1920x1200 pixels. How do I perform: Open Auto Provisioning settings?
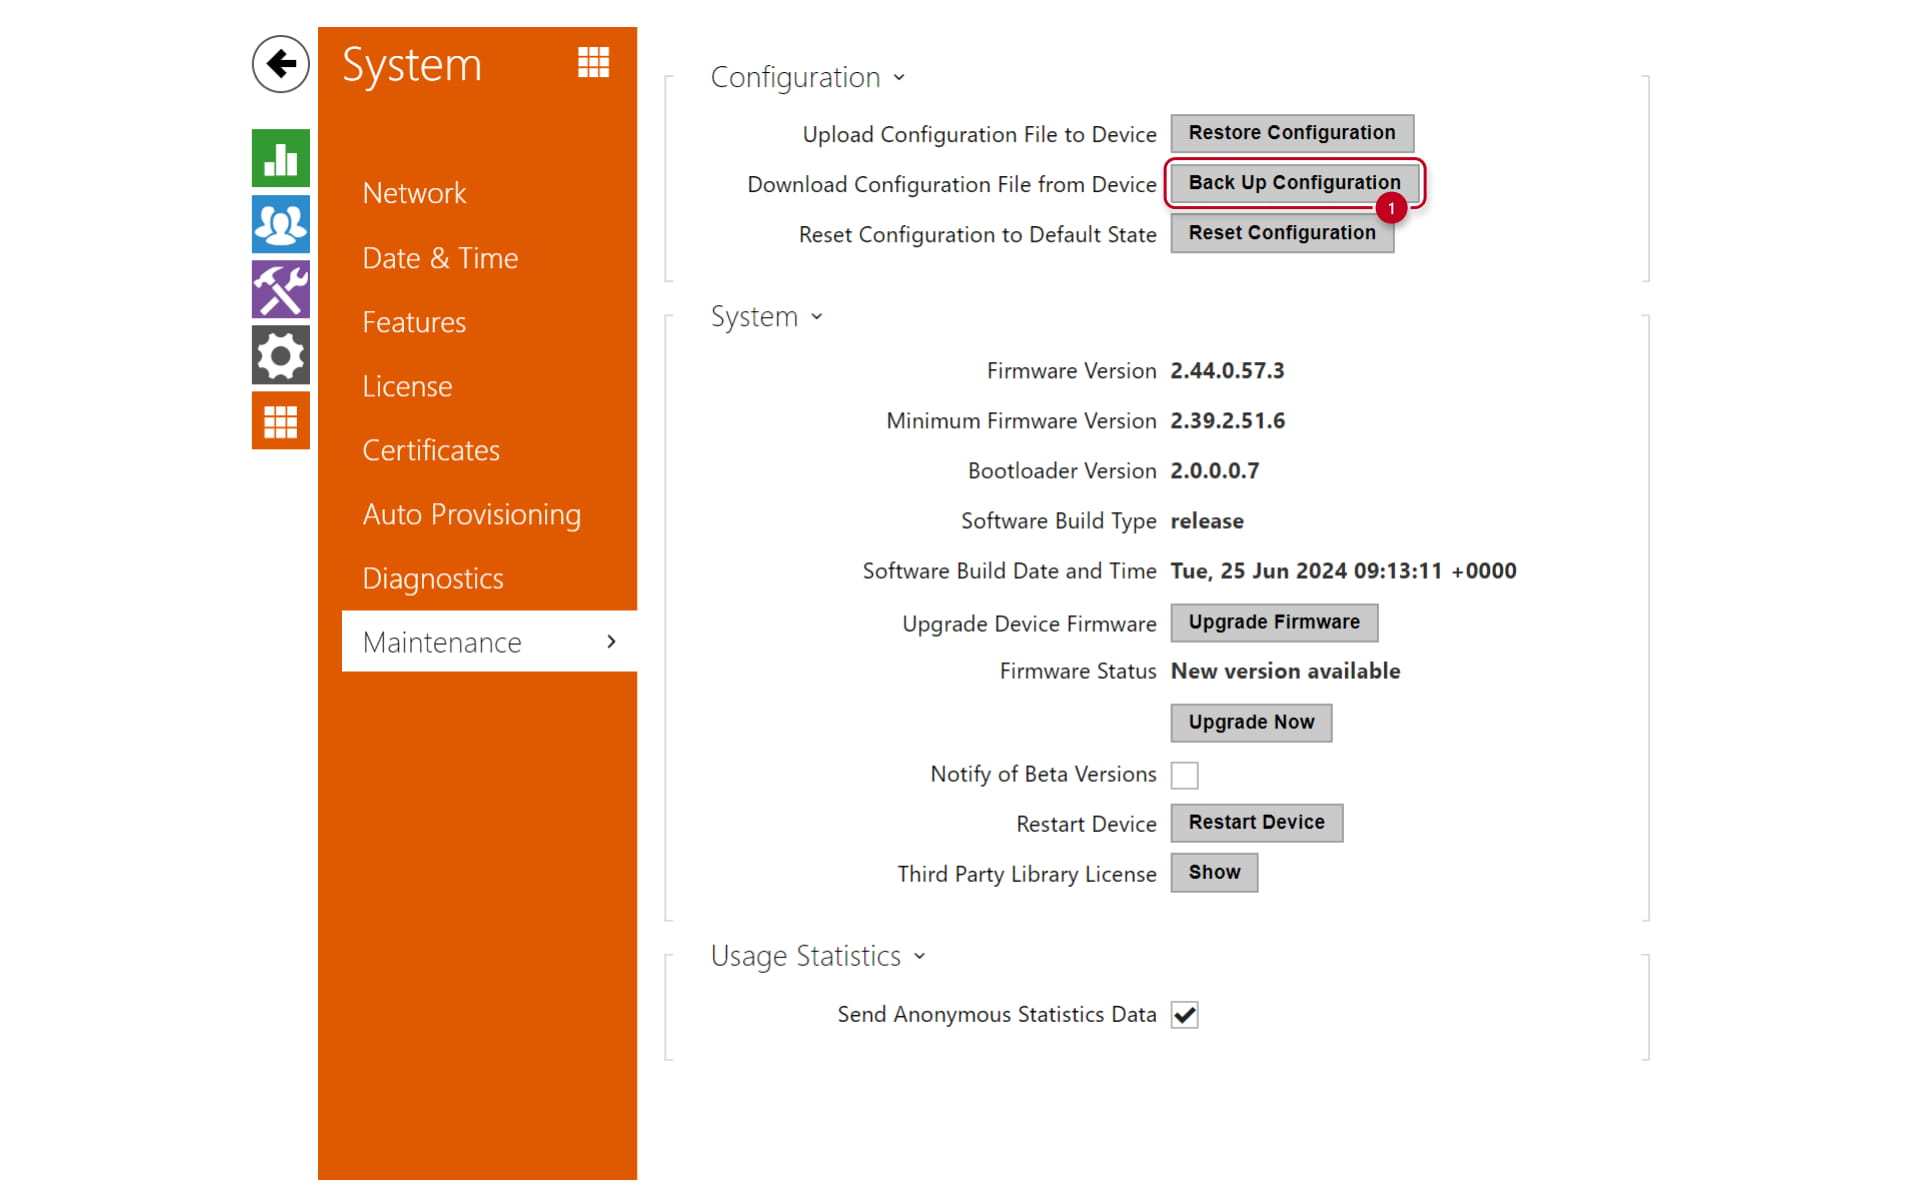click(x=471, y=514)
